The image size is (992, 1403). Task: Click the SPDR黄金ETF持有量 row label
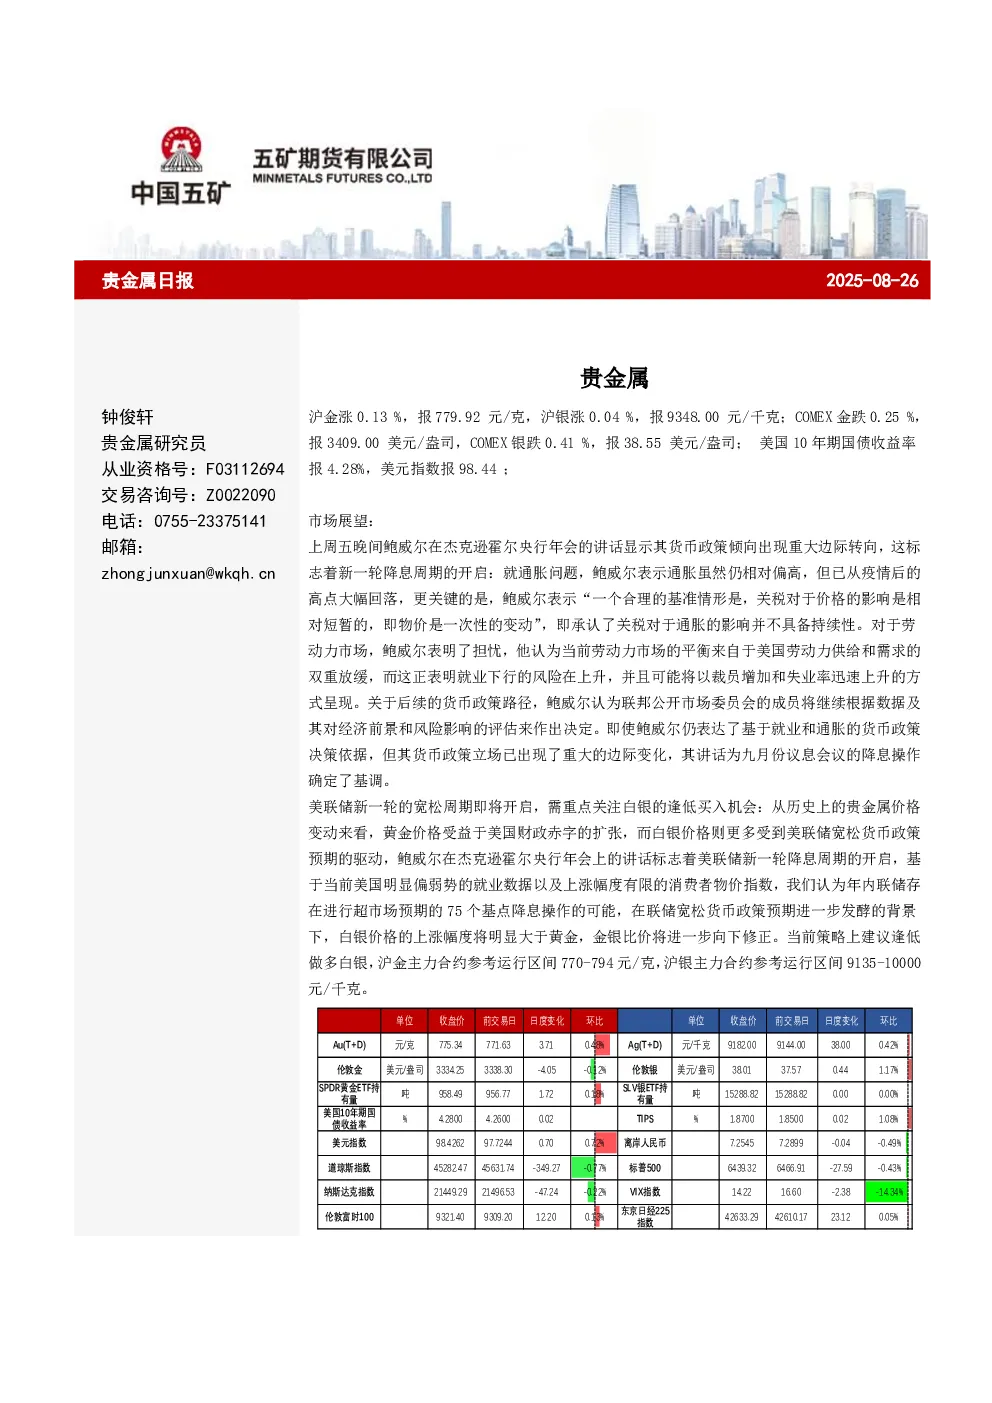(349, 1094)
